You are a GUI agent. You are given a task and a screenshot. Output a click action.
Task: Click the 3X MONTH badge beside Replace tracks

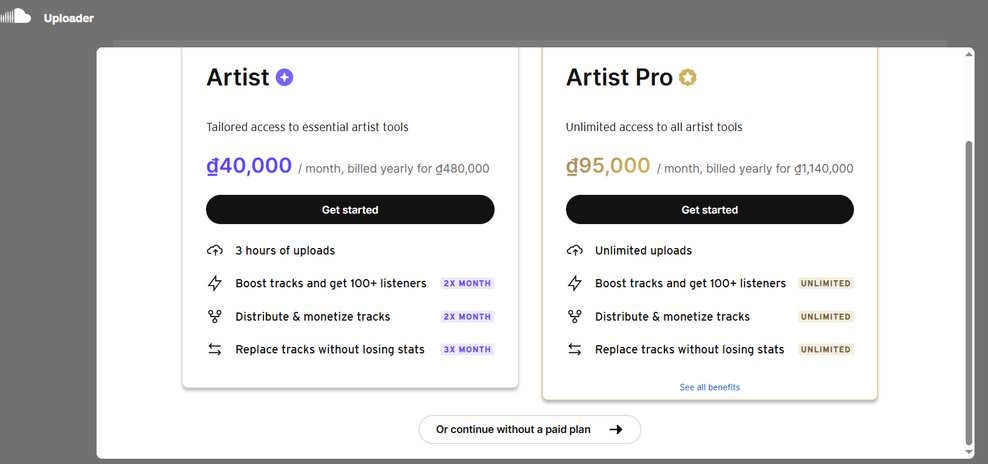click(467, 349)
